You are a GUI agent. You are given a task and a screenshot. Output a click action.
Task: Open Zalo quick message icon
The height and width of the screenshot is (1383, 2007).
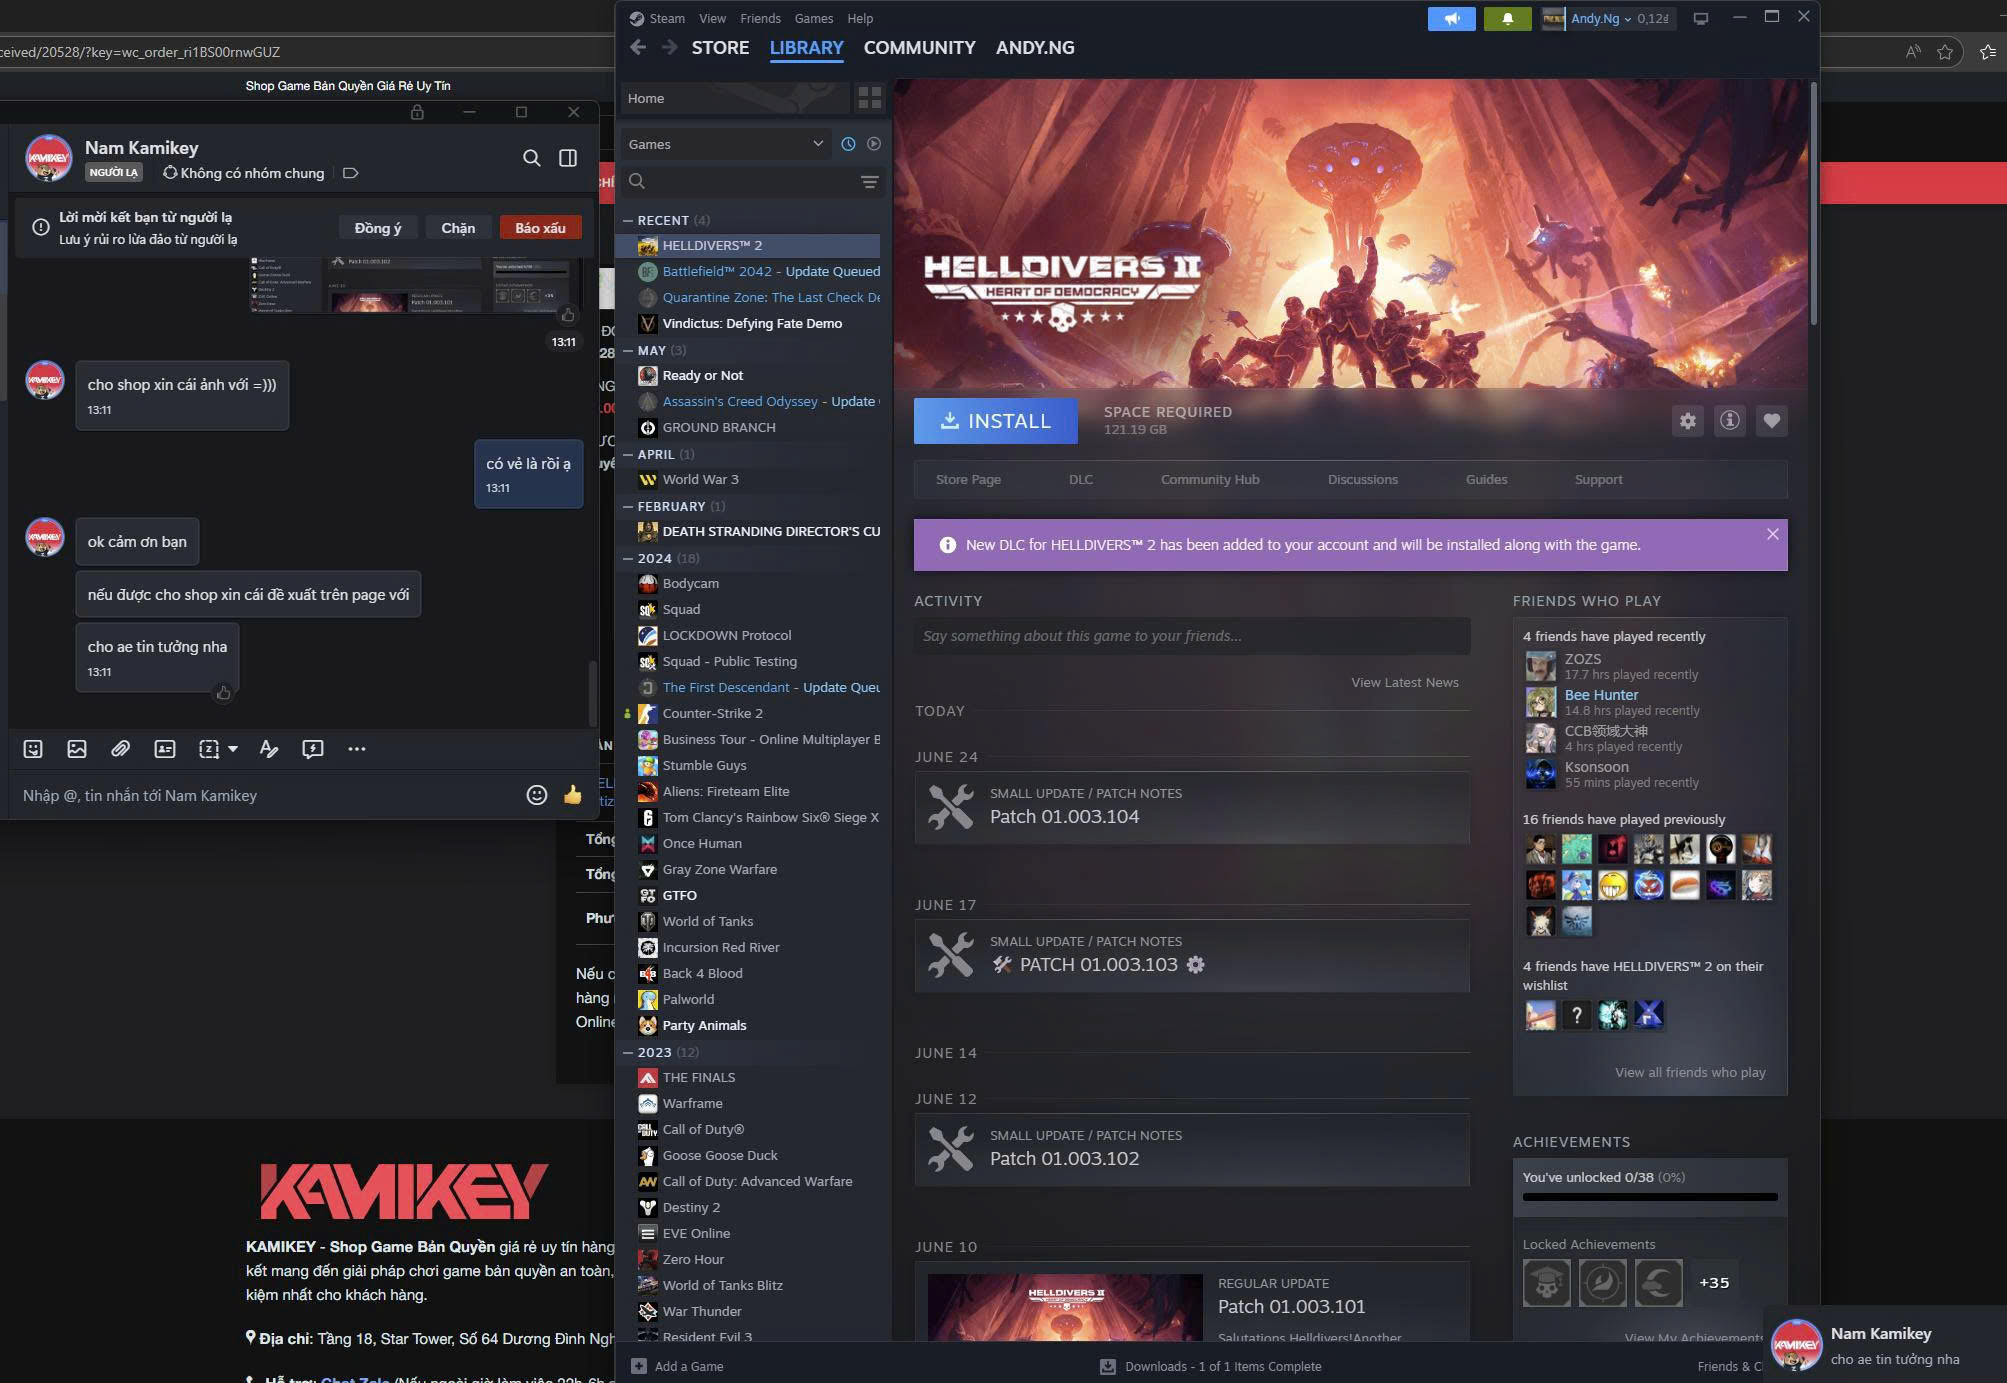point(313,749)
